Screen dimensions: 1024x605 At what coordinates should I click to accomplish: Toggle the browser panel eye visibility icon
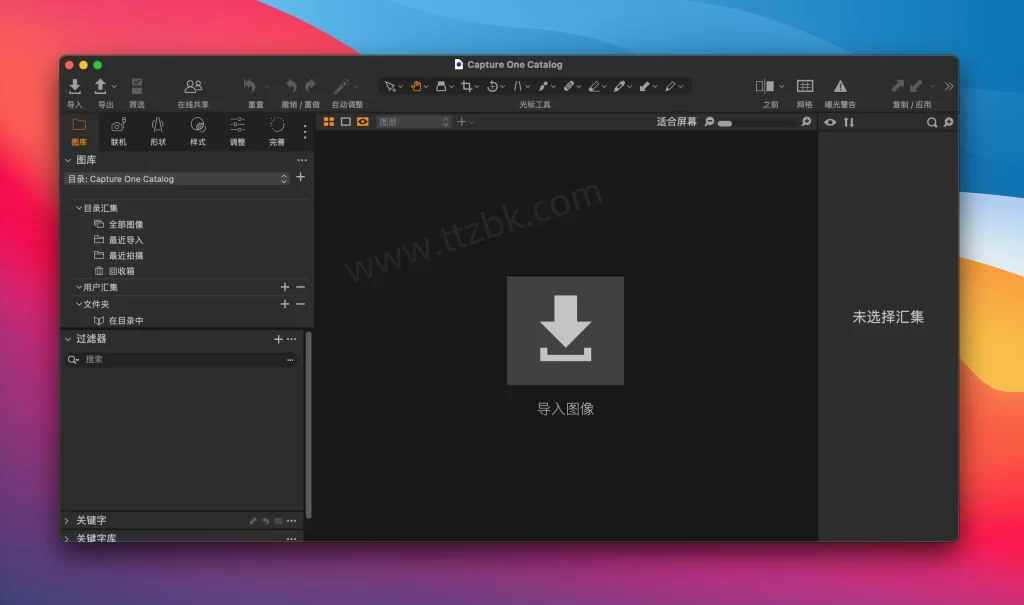click(x=830, y=122)
